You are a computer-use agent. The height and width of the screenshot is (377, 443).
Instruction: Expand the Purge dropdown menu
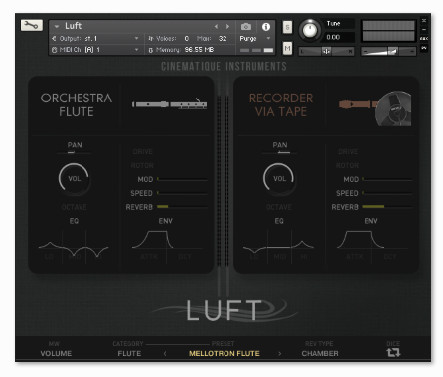(255, 39)
